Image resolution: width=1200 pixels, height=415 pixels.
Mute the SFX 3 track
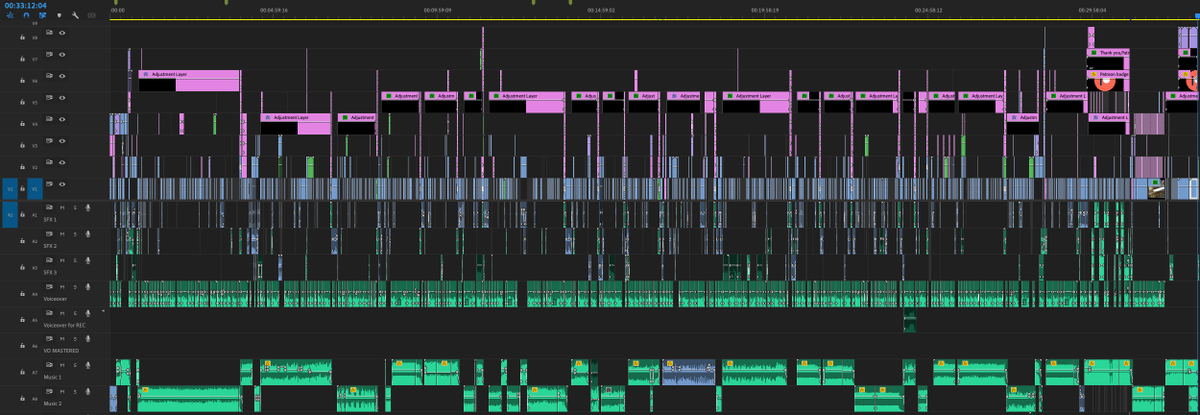point(62,261)
